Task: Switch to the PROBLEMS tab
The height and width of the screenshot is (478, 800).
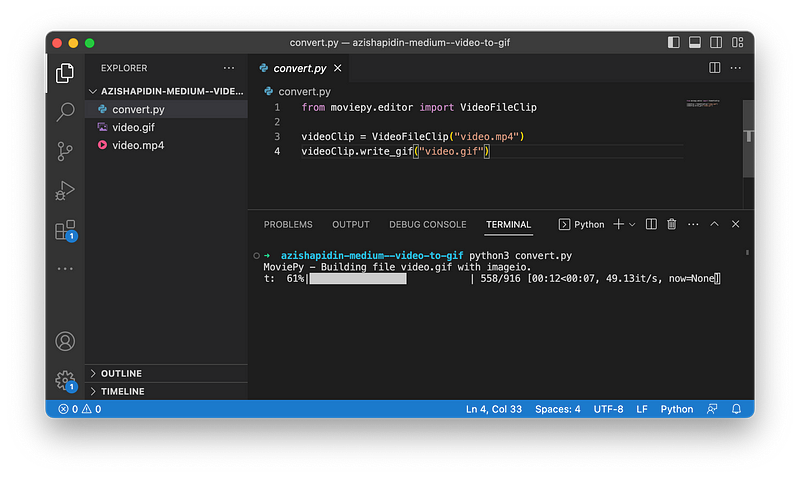Action: (288, 224)
